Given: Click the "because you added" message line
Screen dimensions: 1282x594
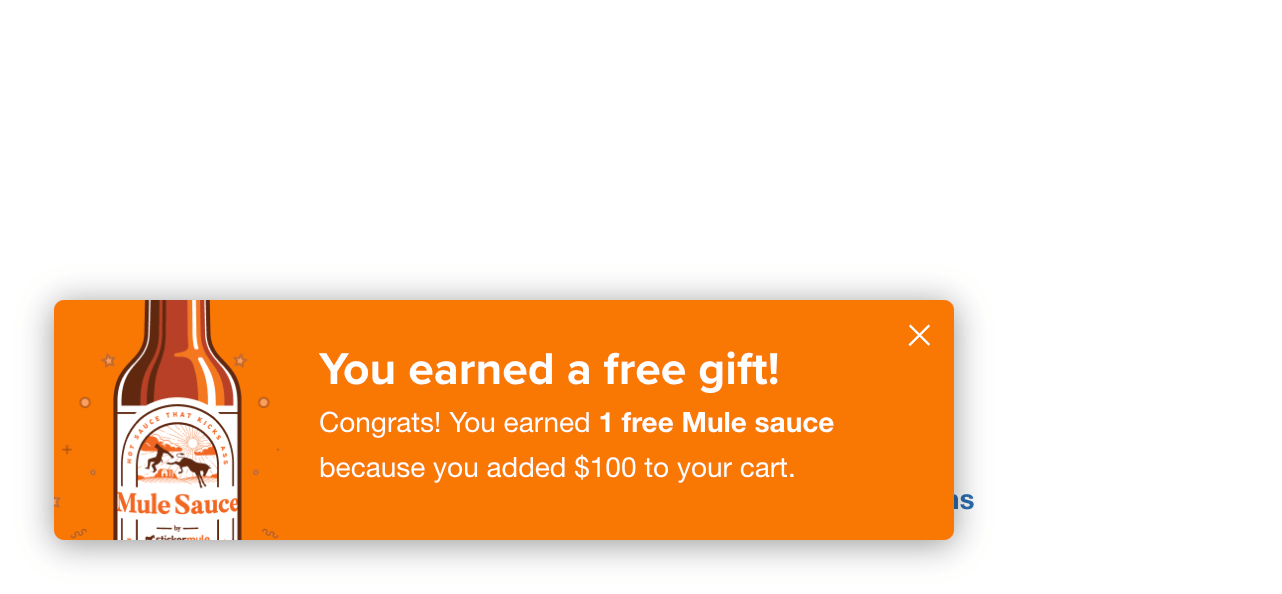Looking at the screenshot, I should 442,467.
